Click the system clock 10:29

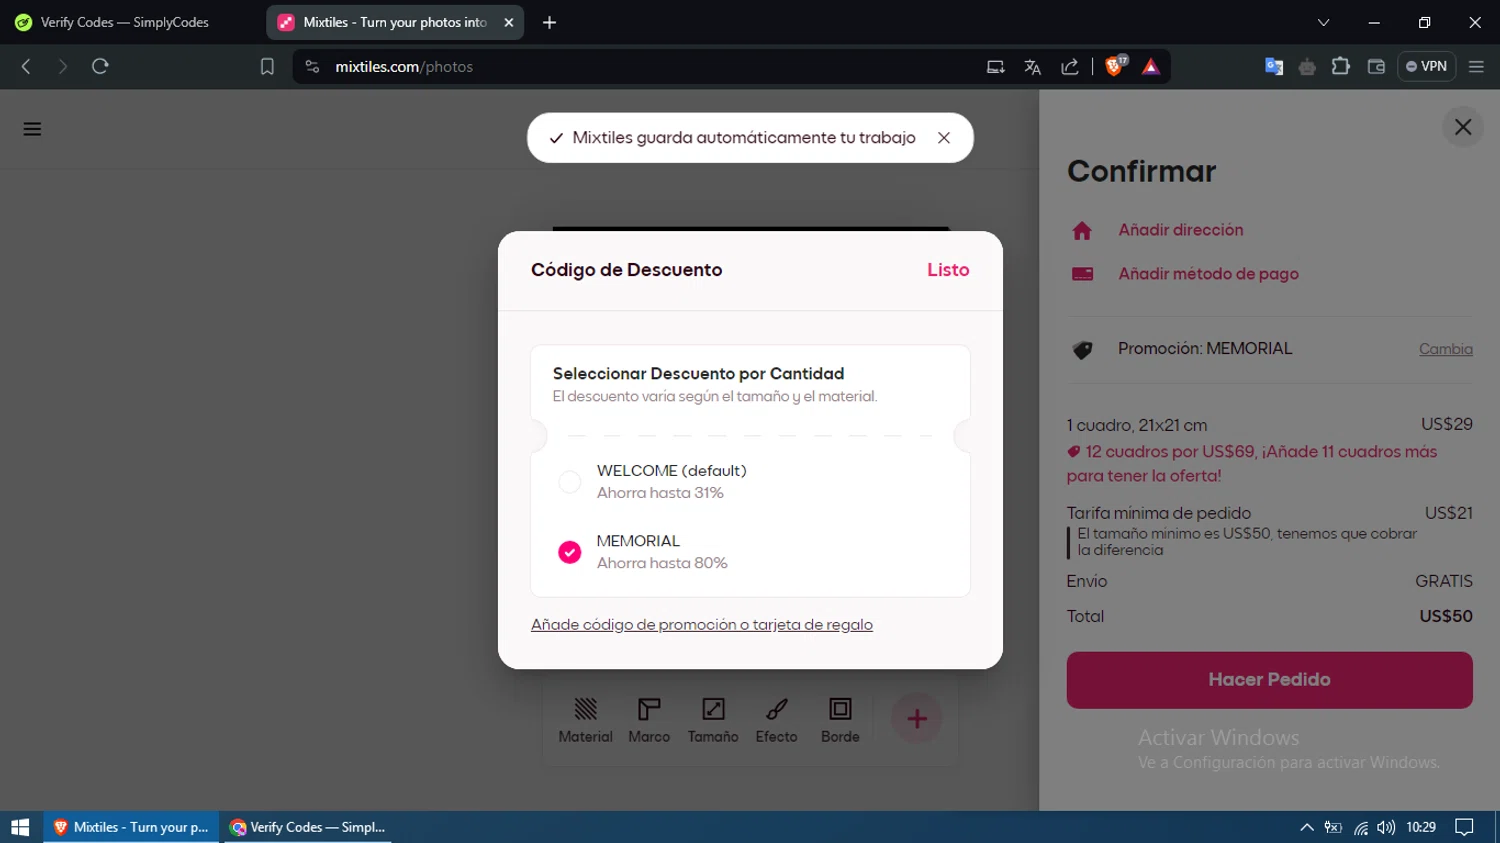pyautogui.click(x=1421, y=827)
